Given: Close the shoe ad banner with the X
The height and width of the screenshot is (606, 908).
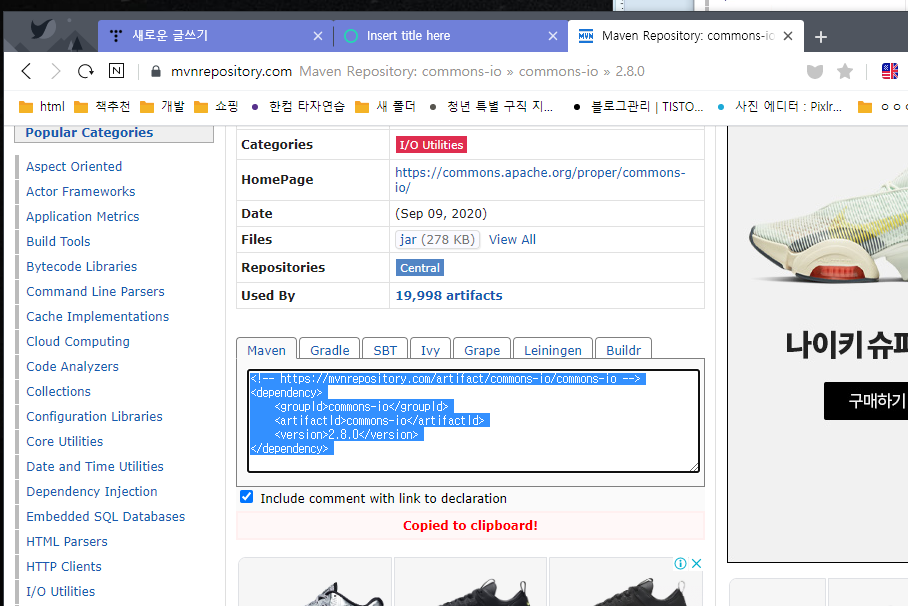Looking at the screenshot, I should point(697,563).
